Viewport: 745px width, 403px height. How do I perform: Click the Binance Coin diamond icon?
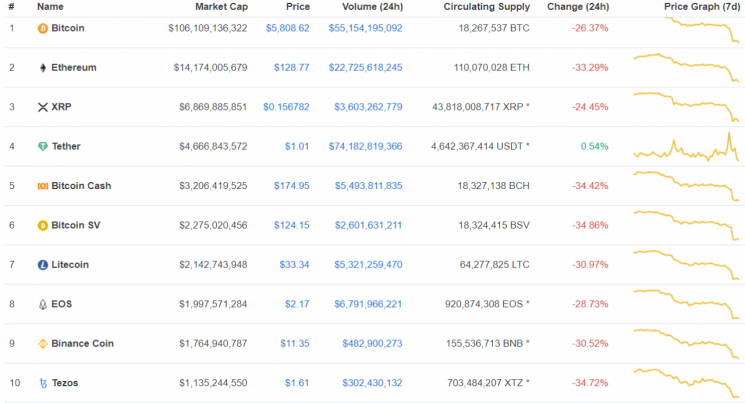43,344
